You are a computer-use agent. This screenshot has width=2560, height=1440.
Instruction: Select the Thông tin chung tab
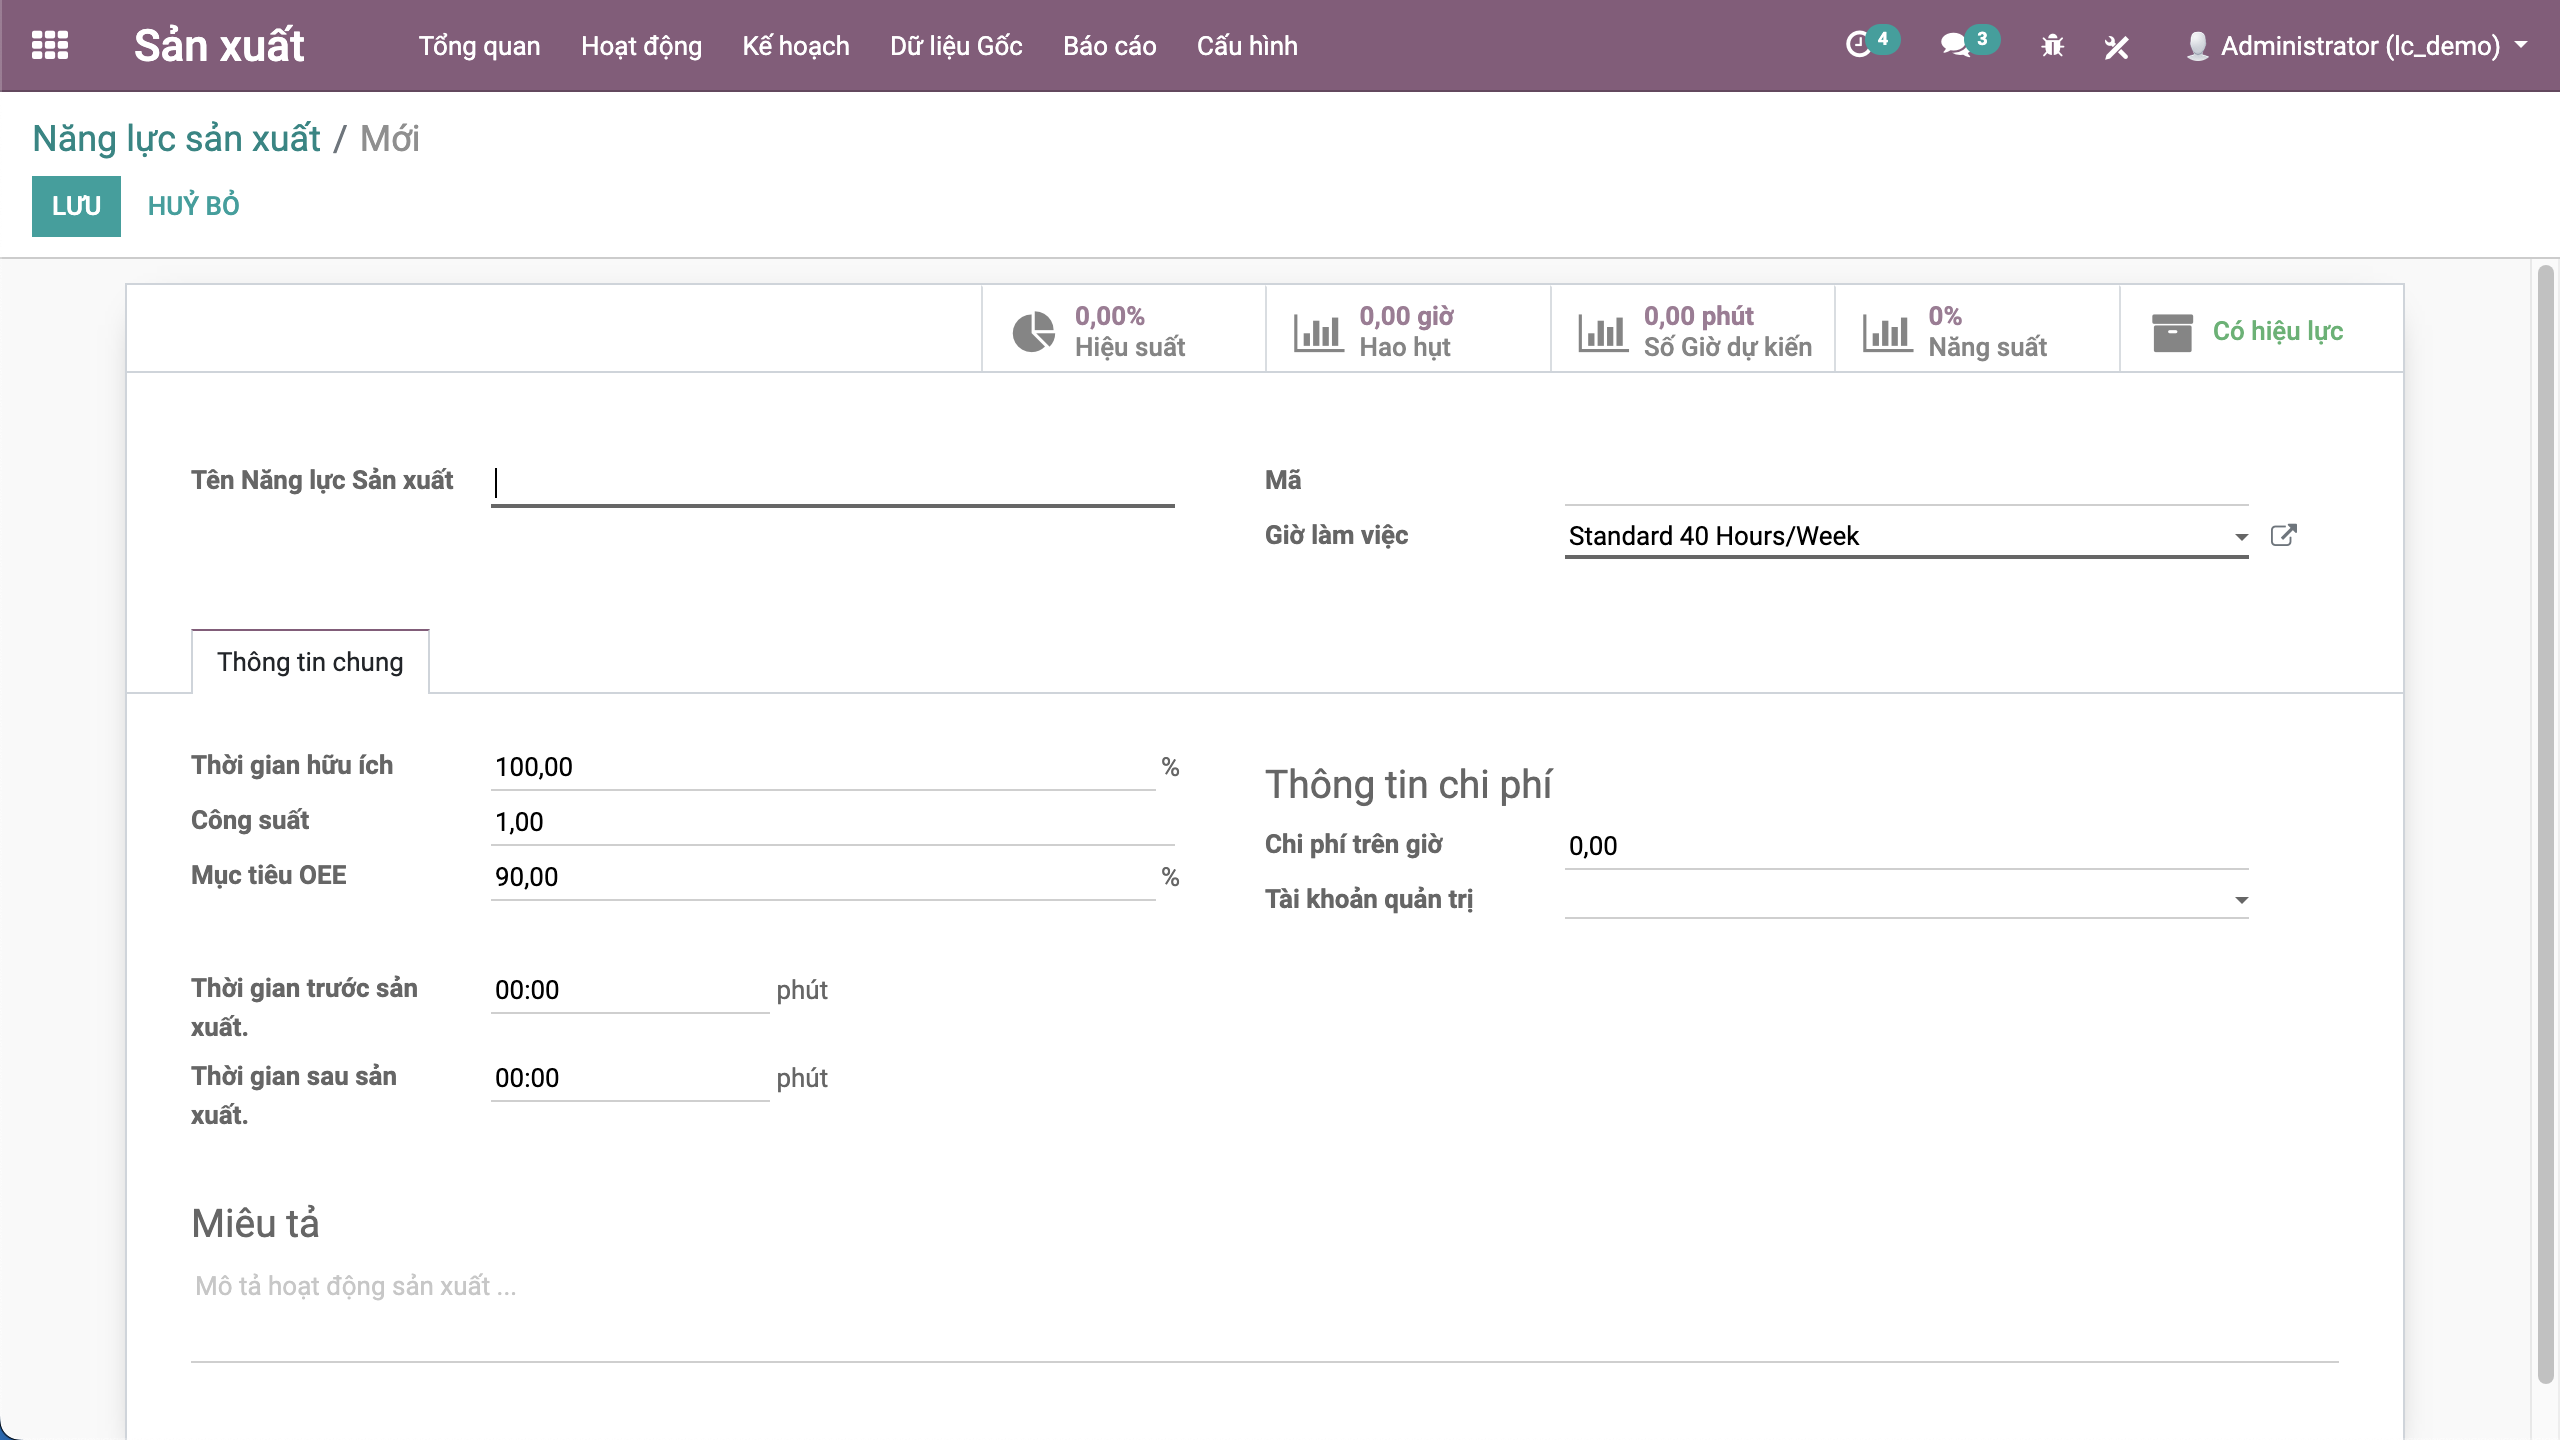point(310,662)
